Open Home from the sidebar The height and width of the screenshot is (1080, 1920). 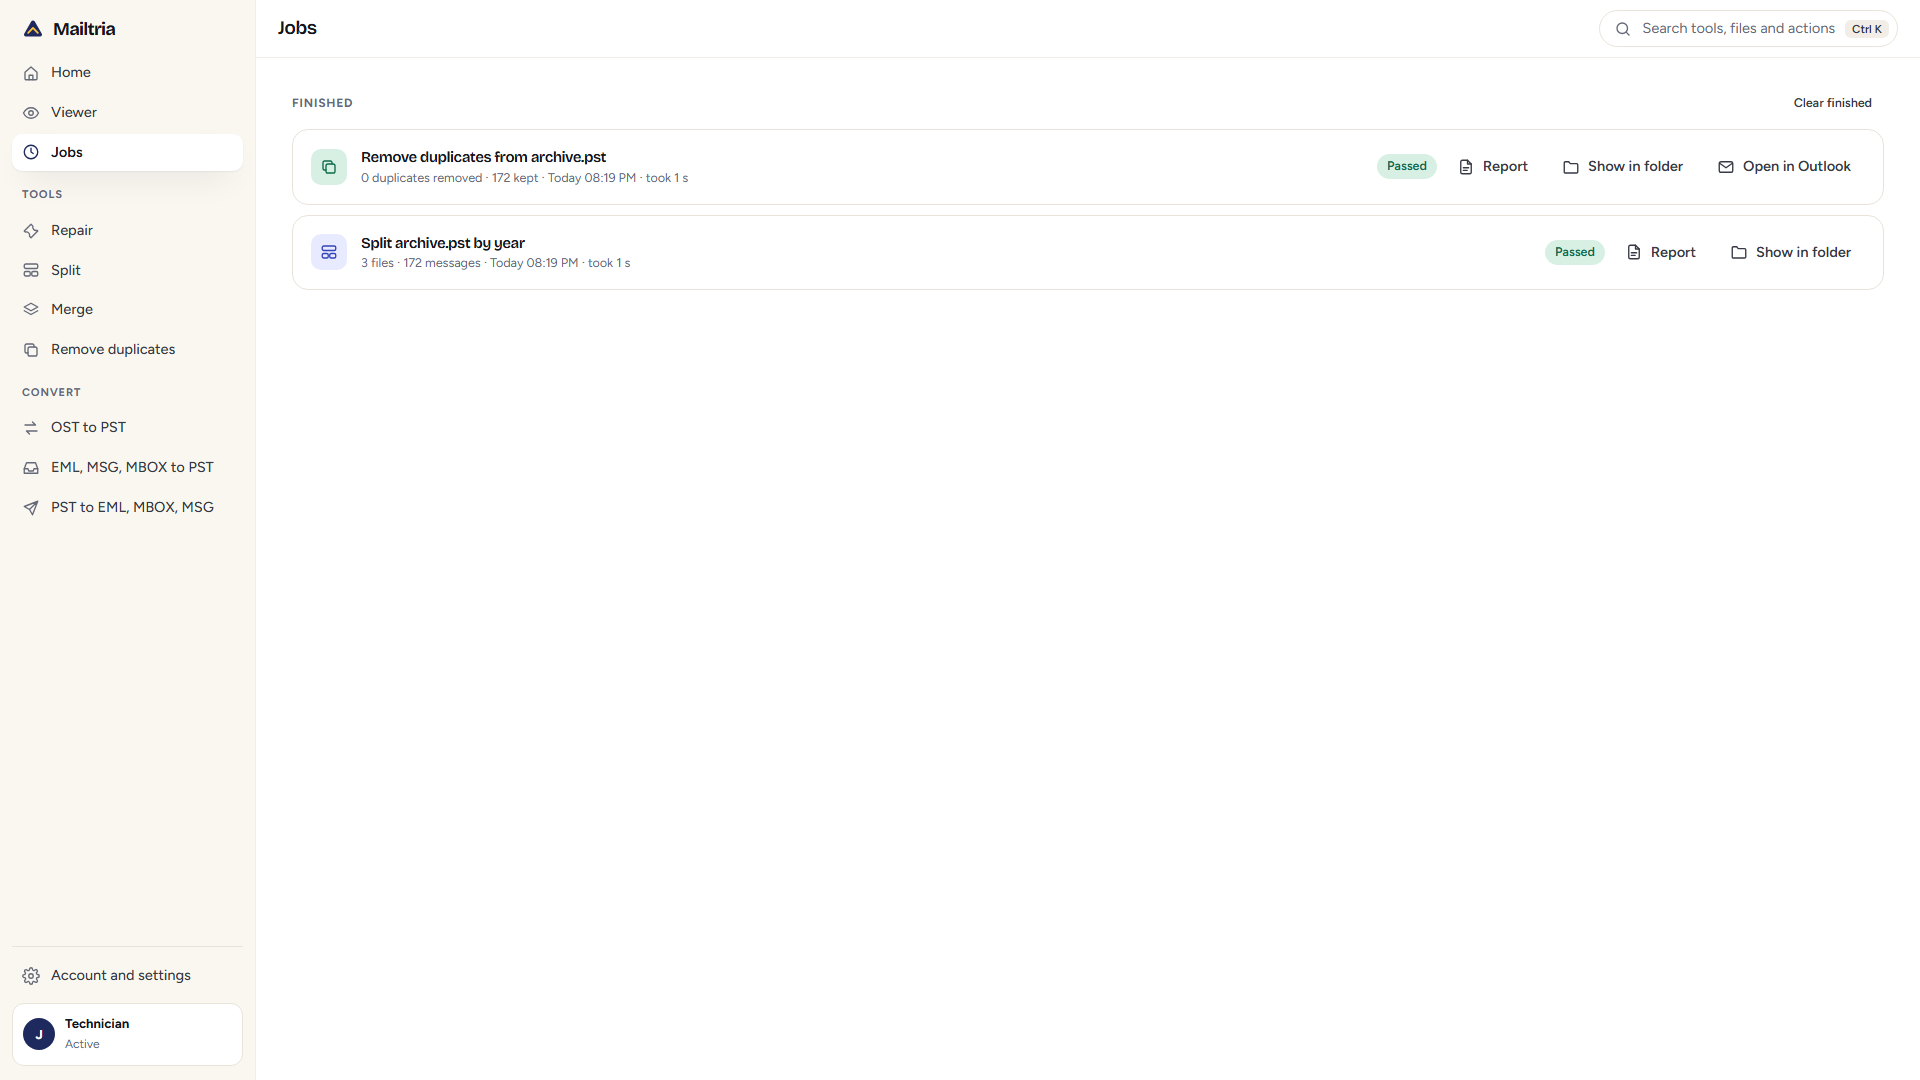tap(127, 72)
